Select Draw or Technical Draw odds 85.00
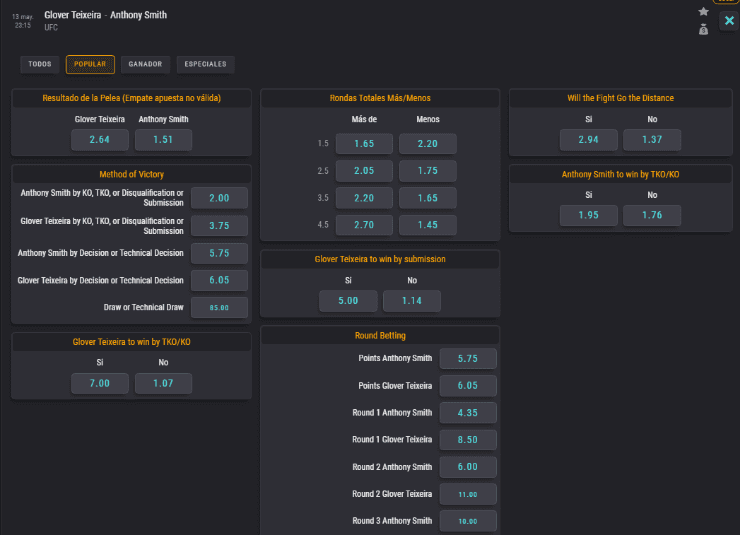Screen dimensions: 740x535 click(218, 308)
